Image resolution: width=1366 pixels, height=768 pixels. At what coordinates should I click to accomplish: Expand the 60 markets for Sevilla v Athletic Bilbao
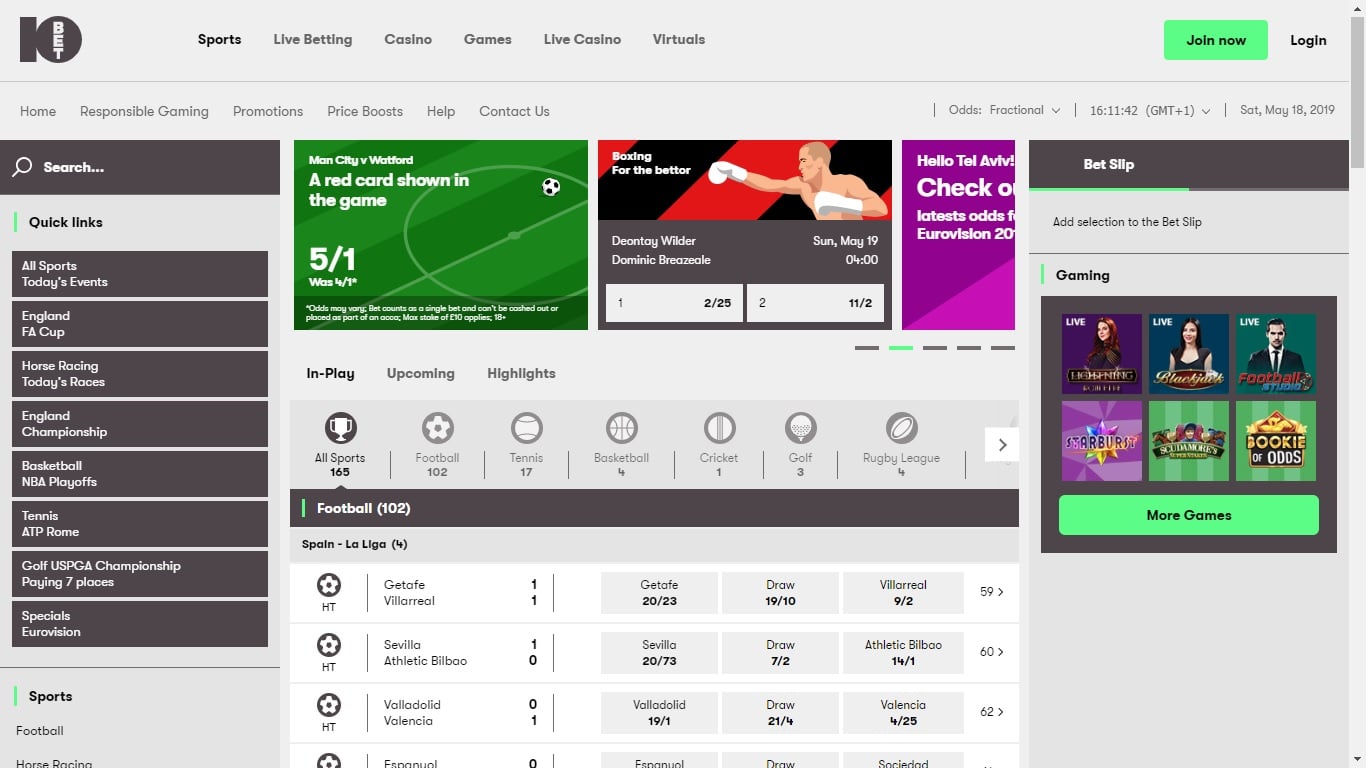[x=992, y=652]
